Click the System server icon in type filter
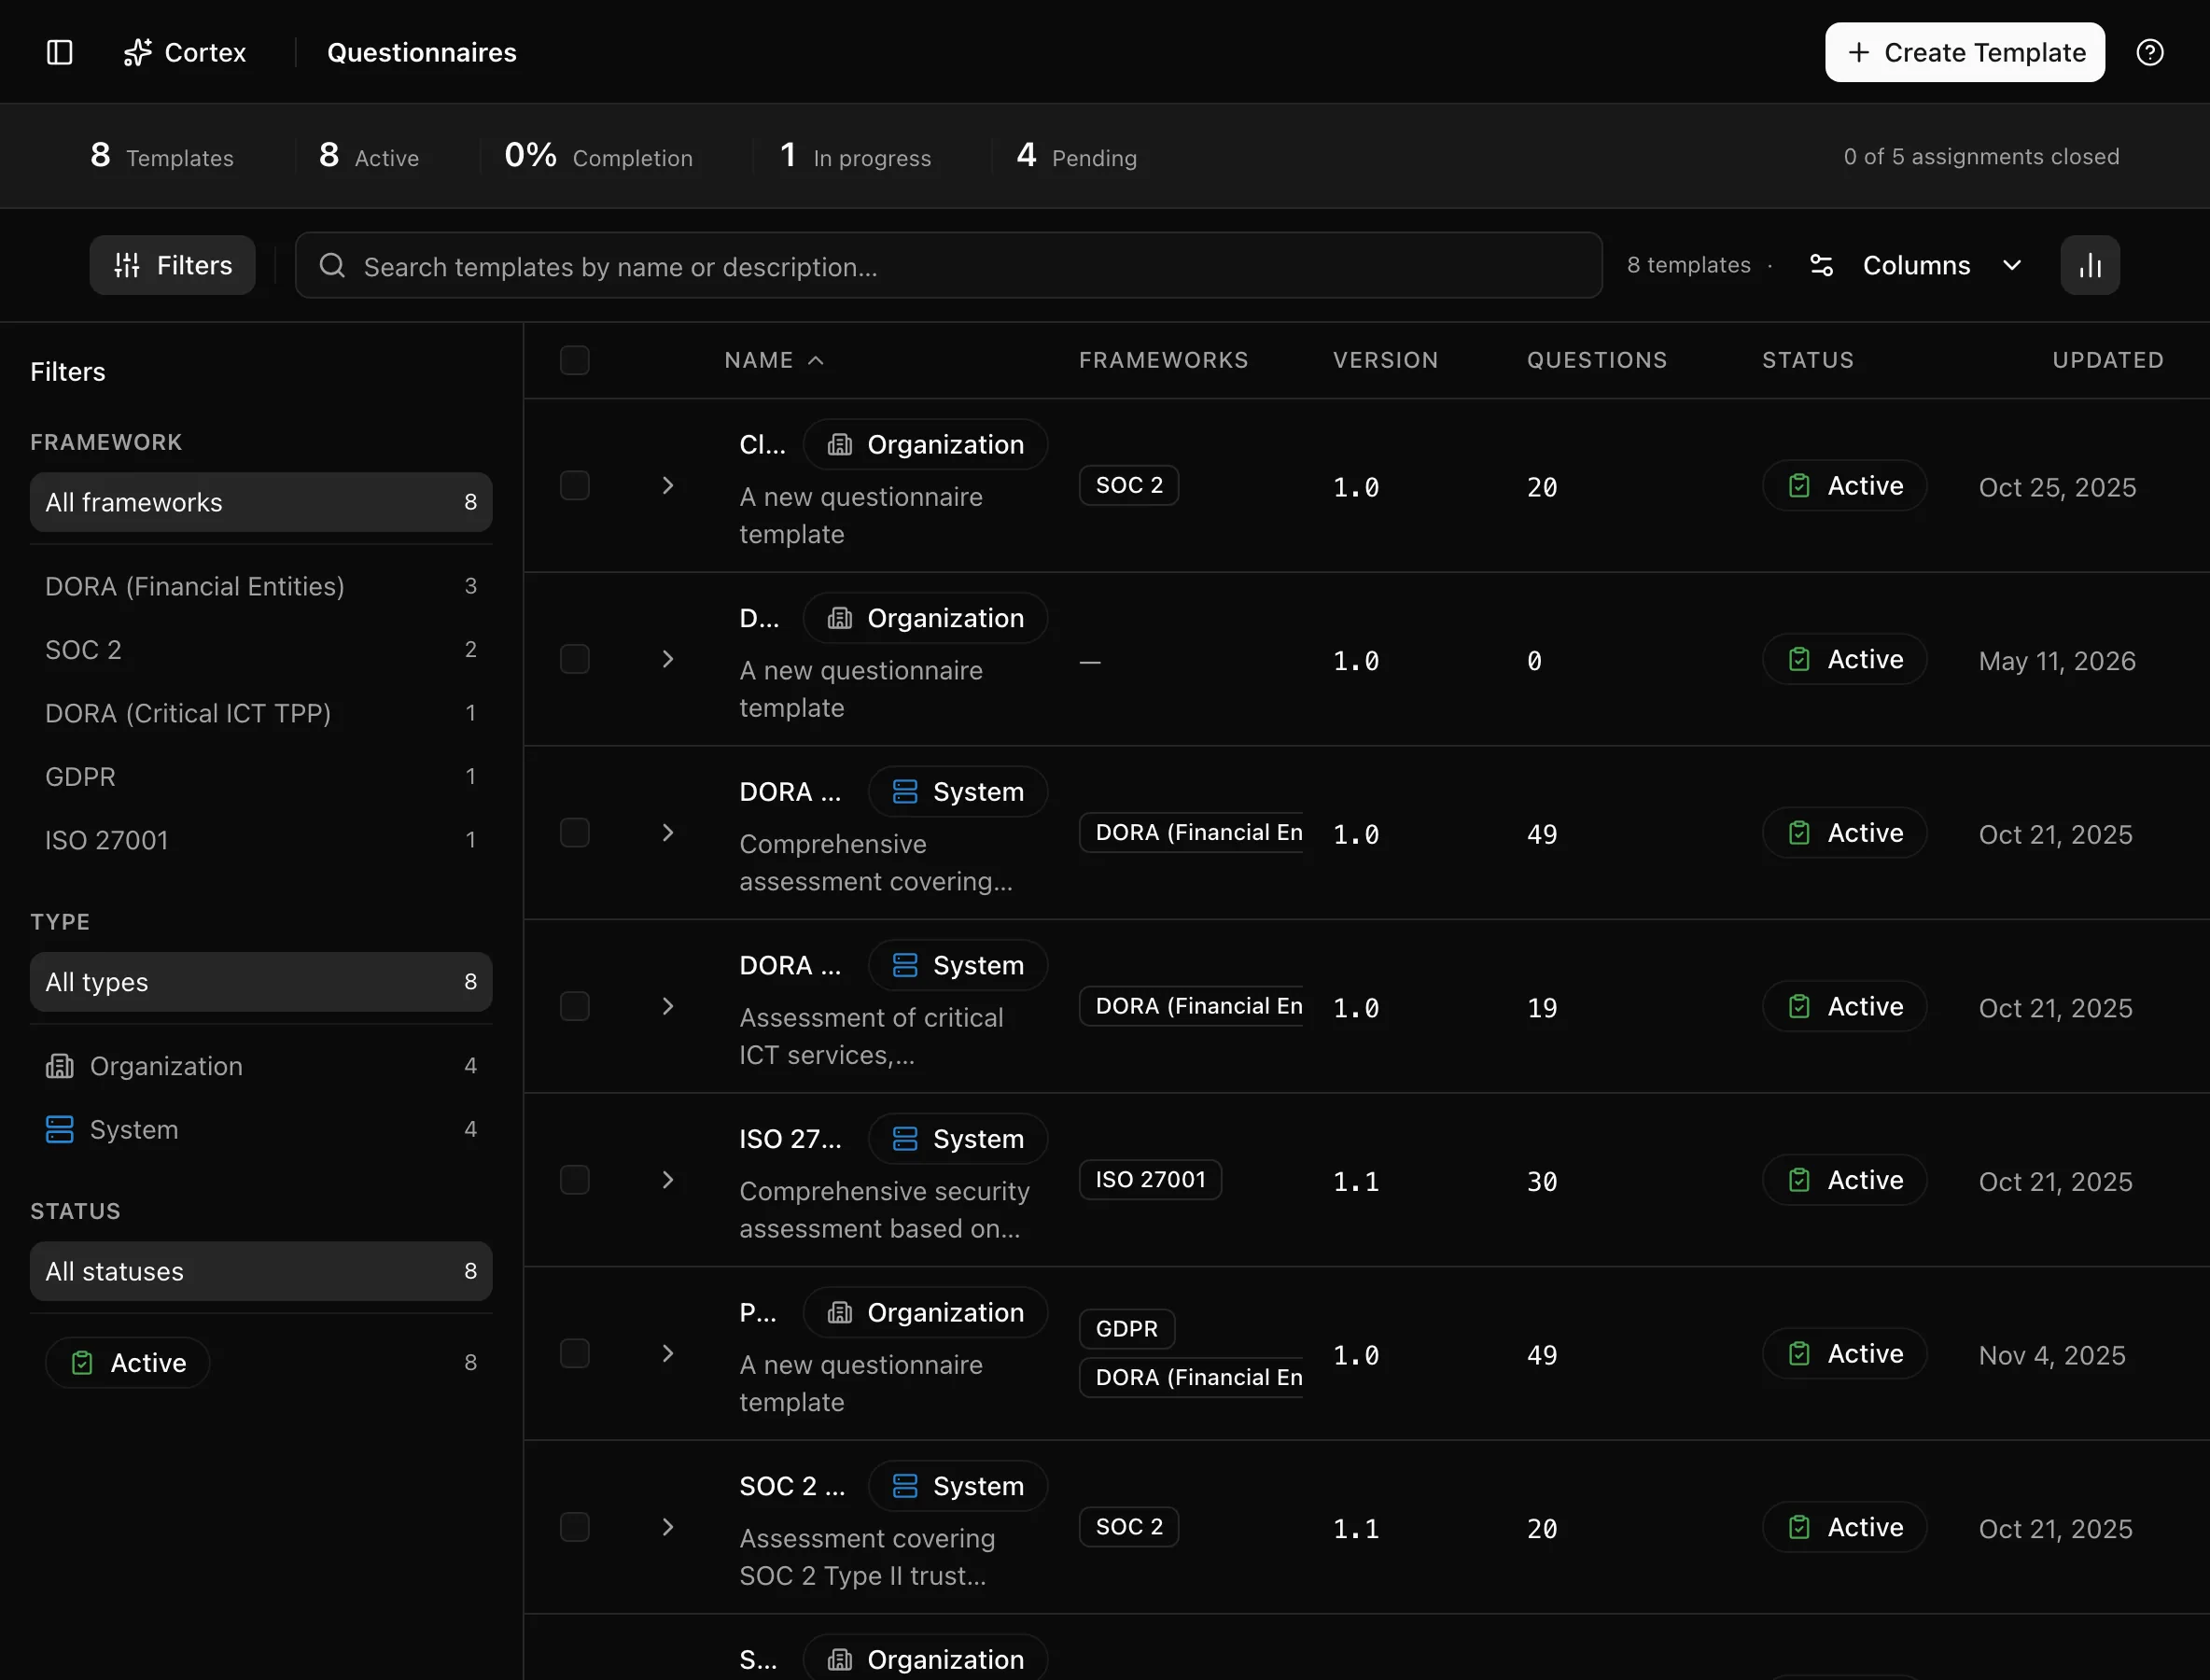The width and height of the screenshot is (2210, 1680). click(60, 1130)
